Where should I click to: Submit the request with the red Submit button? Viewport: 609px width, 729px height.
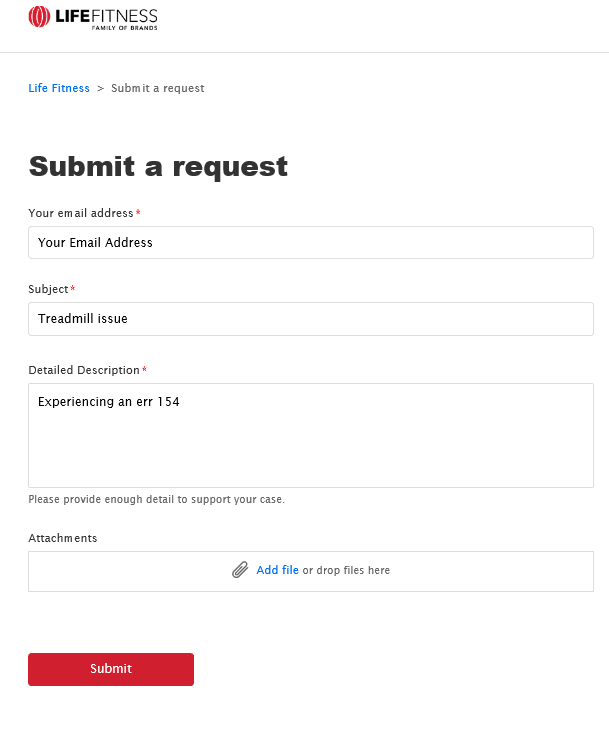click(111, 669)
